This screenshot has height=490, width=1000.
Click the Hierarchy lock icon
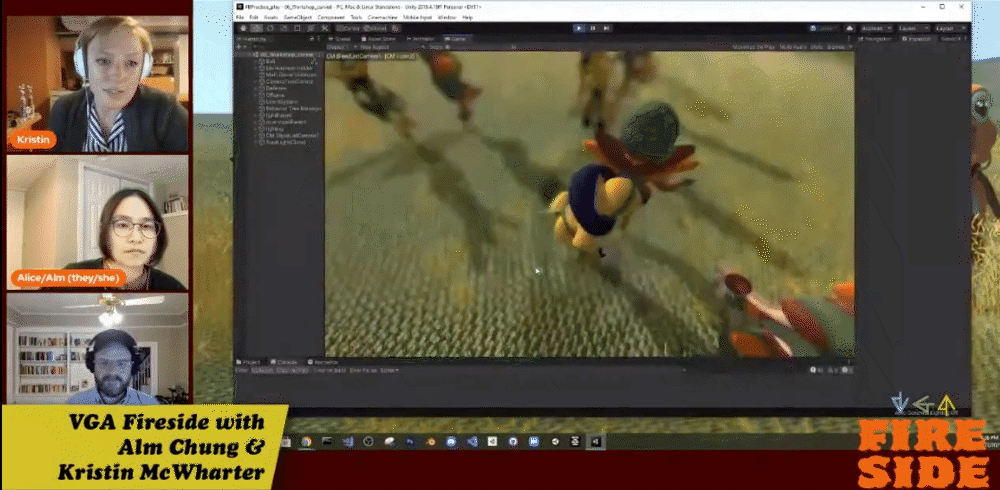click(x=312, y=39)
